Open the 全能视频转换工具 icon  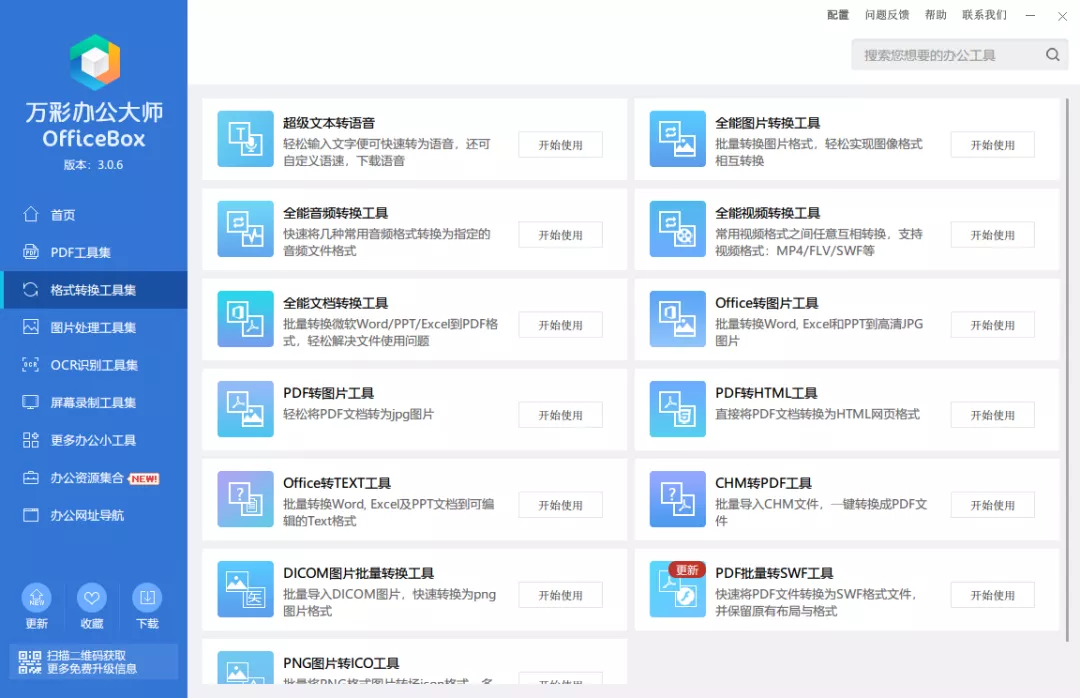[677, 229]
